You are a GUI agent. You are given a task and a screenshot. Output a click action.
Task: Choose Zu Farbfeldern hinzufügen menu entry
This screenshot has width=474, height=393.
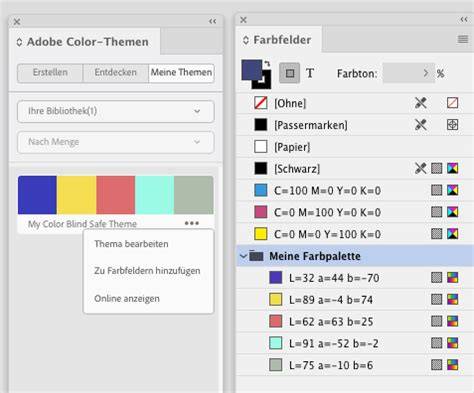pos(147,271)
